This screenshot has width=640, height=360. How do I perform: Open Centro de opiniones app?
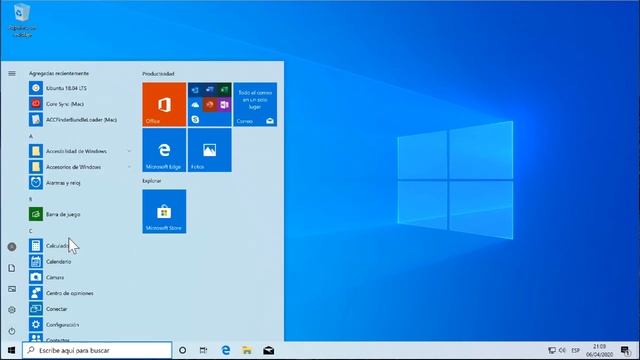point(80,293)
